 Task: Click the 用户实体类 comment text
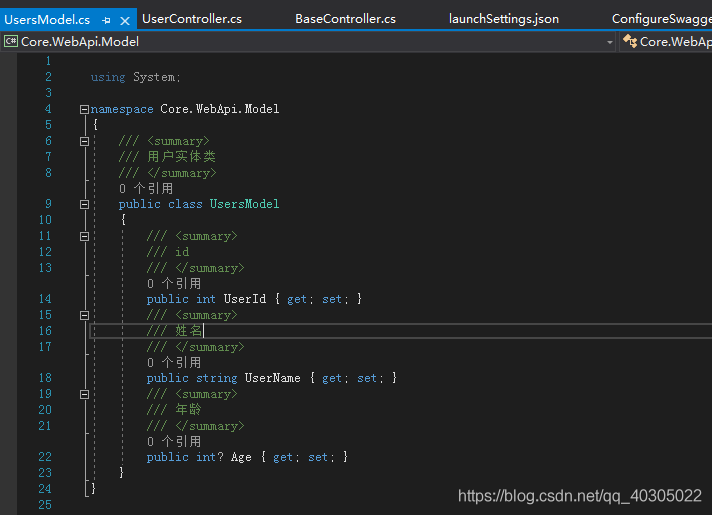[181, 157]
